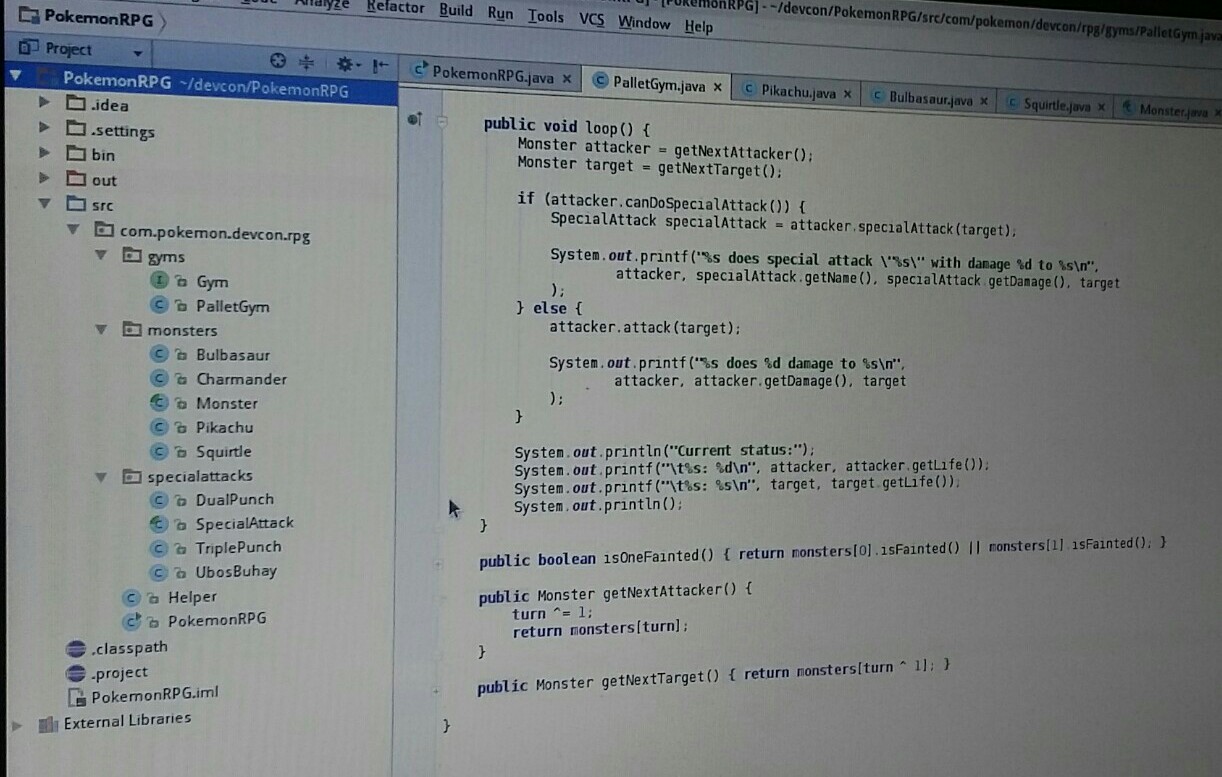Click the PokemonRPG.iml file icon
1222x777 pixels.
click(75, 698)
